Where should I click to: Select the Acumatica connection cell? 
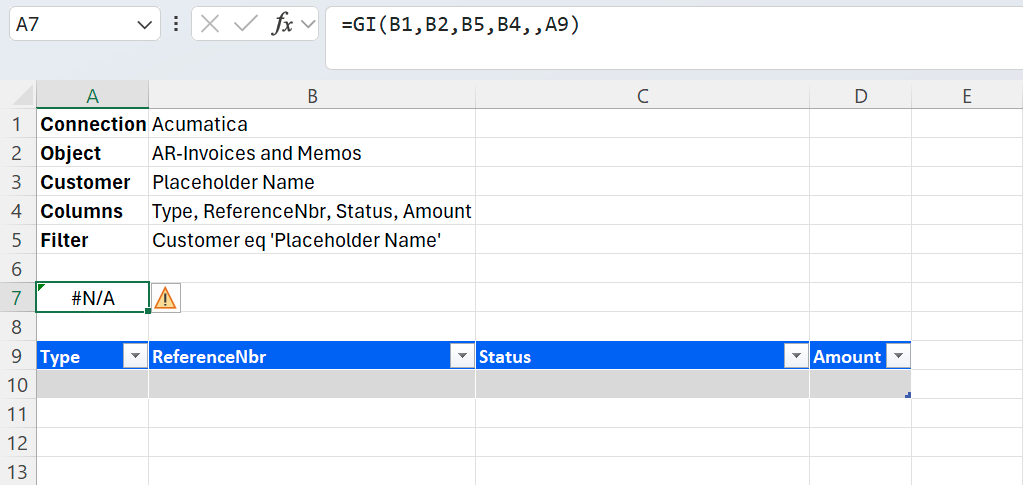(312, 125)
